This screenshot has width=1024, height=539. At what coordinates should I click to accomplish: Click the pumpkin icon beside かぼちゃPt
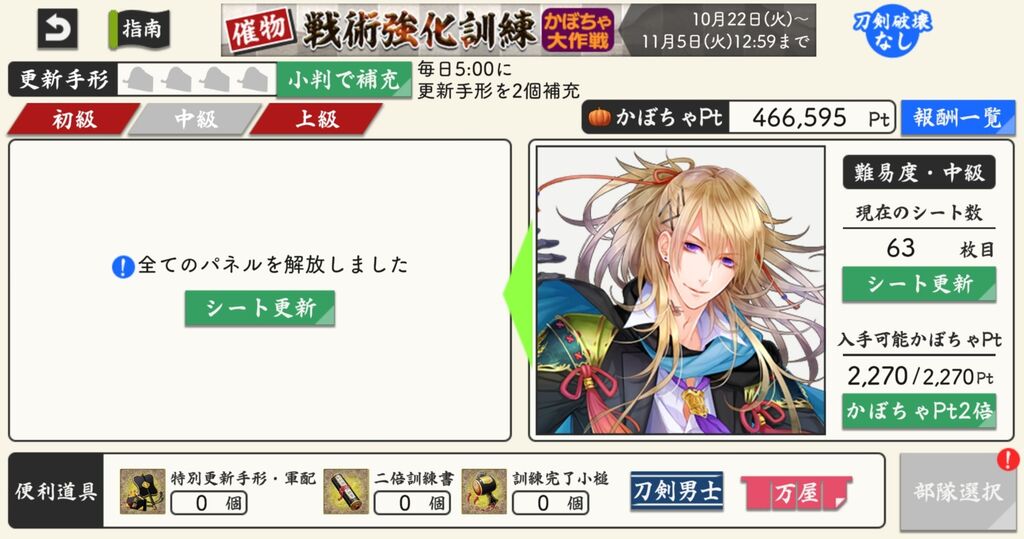(599, 118)
